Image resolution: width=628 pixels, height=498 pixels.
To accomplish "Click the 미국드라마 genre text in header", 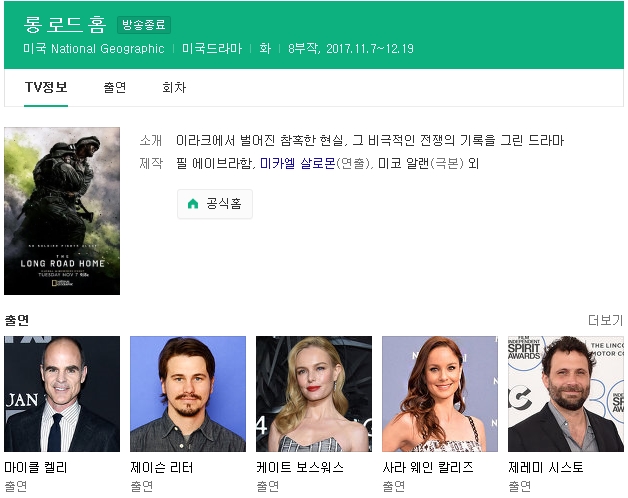I will tap(212, 49).
